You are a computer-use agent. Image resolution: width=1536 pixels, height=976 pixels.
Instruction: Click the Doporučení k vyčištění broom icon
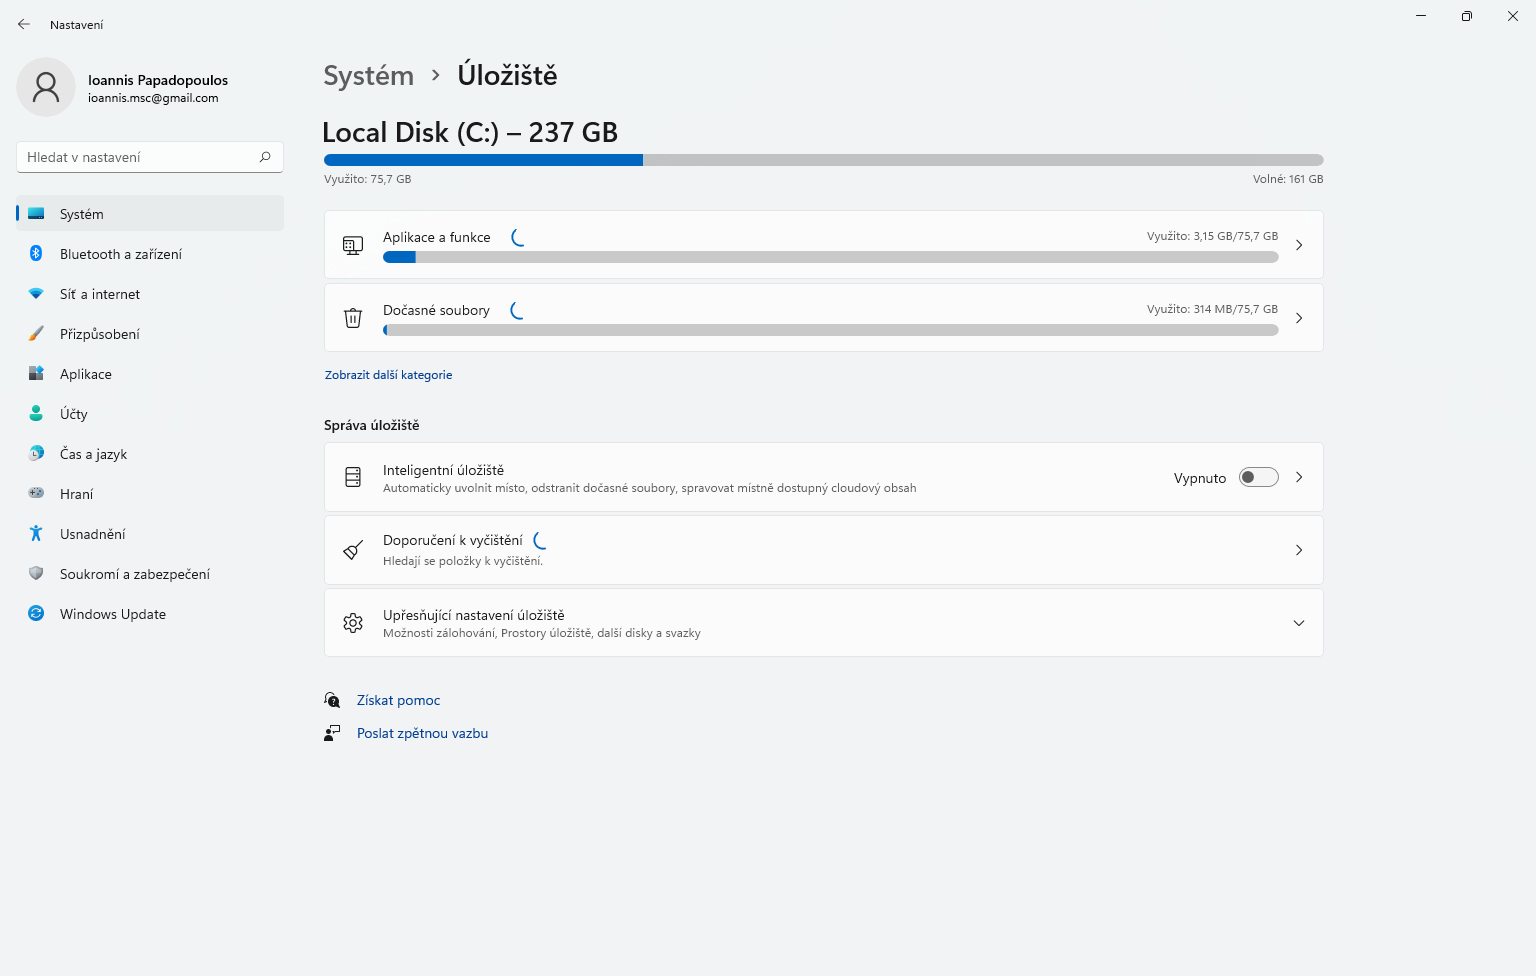click(353, 550)
